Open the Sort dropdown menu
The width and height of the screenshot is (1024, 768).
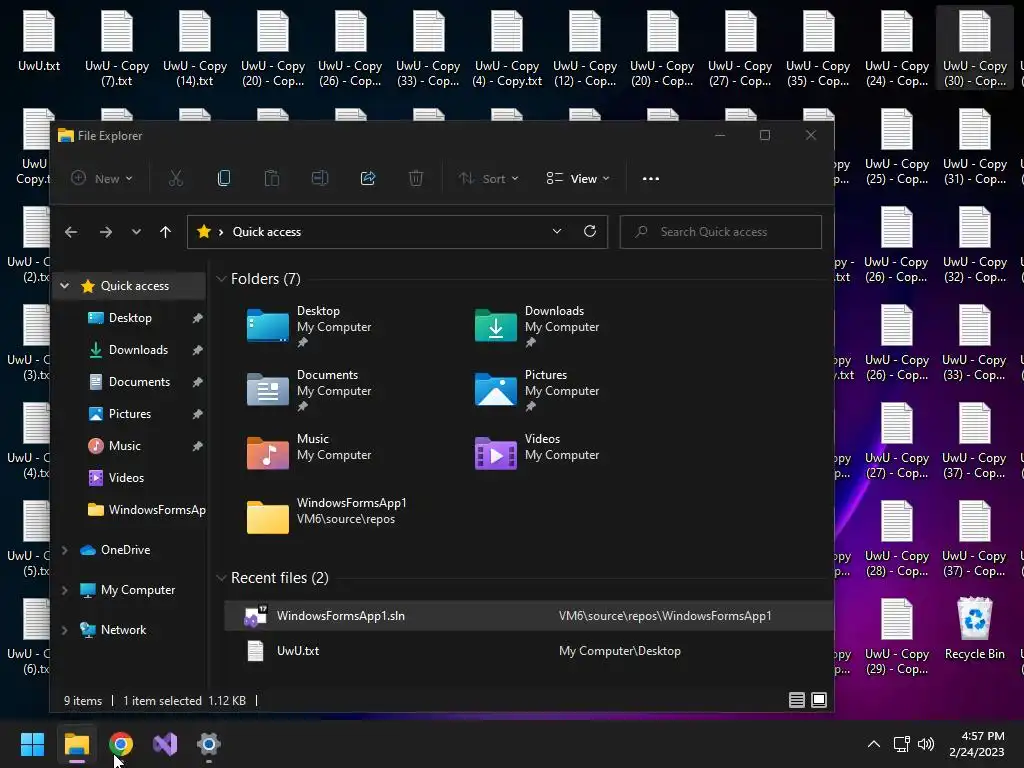pos(488,178)
